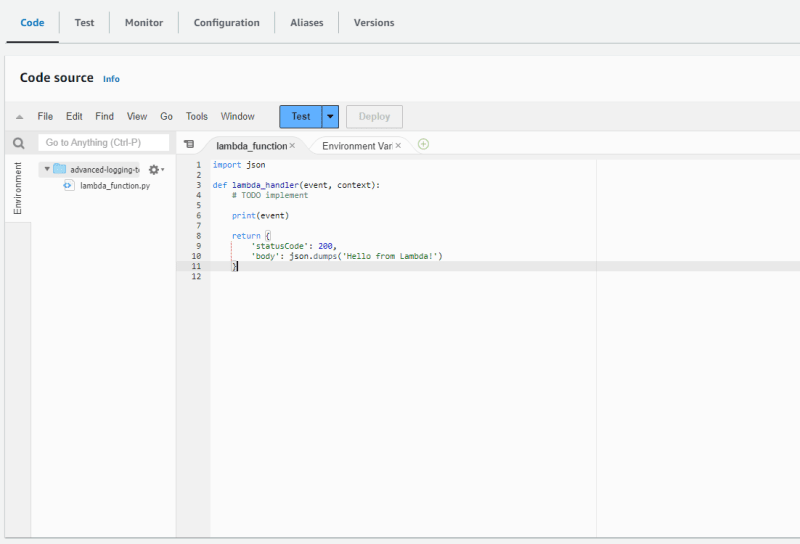Click the 'print(event)' line
Screen dimensions: 800x544
[260, 216]
